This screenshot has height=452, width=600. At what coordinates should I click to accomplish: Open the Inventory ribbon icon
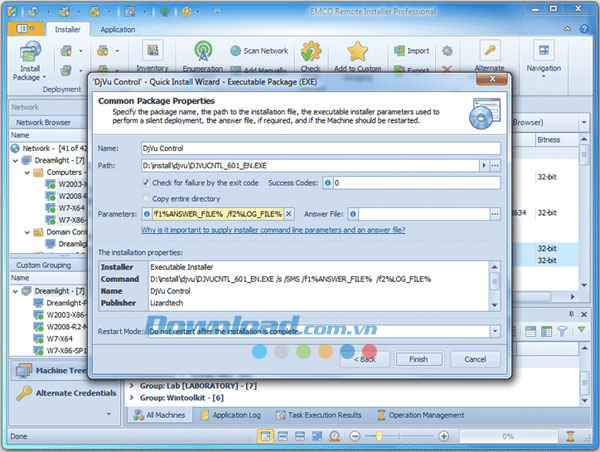(x=153, y=51)
